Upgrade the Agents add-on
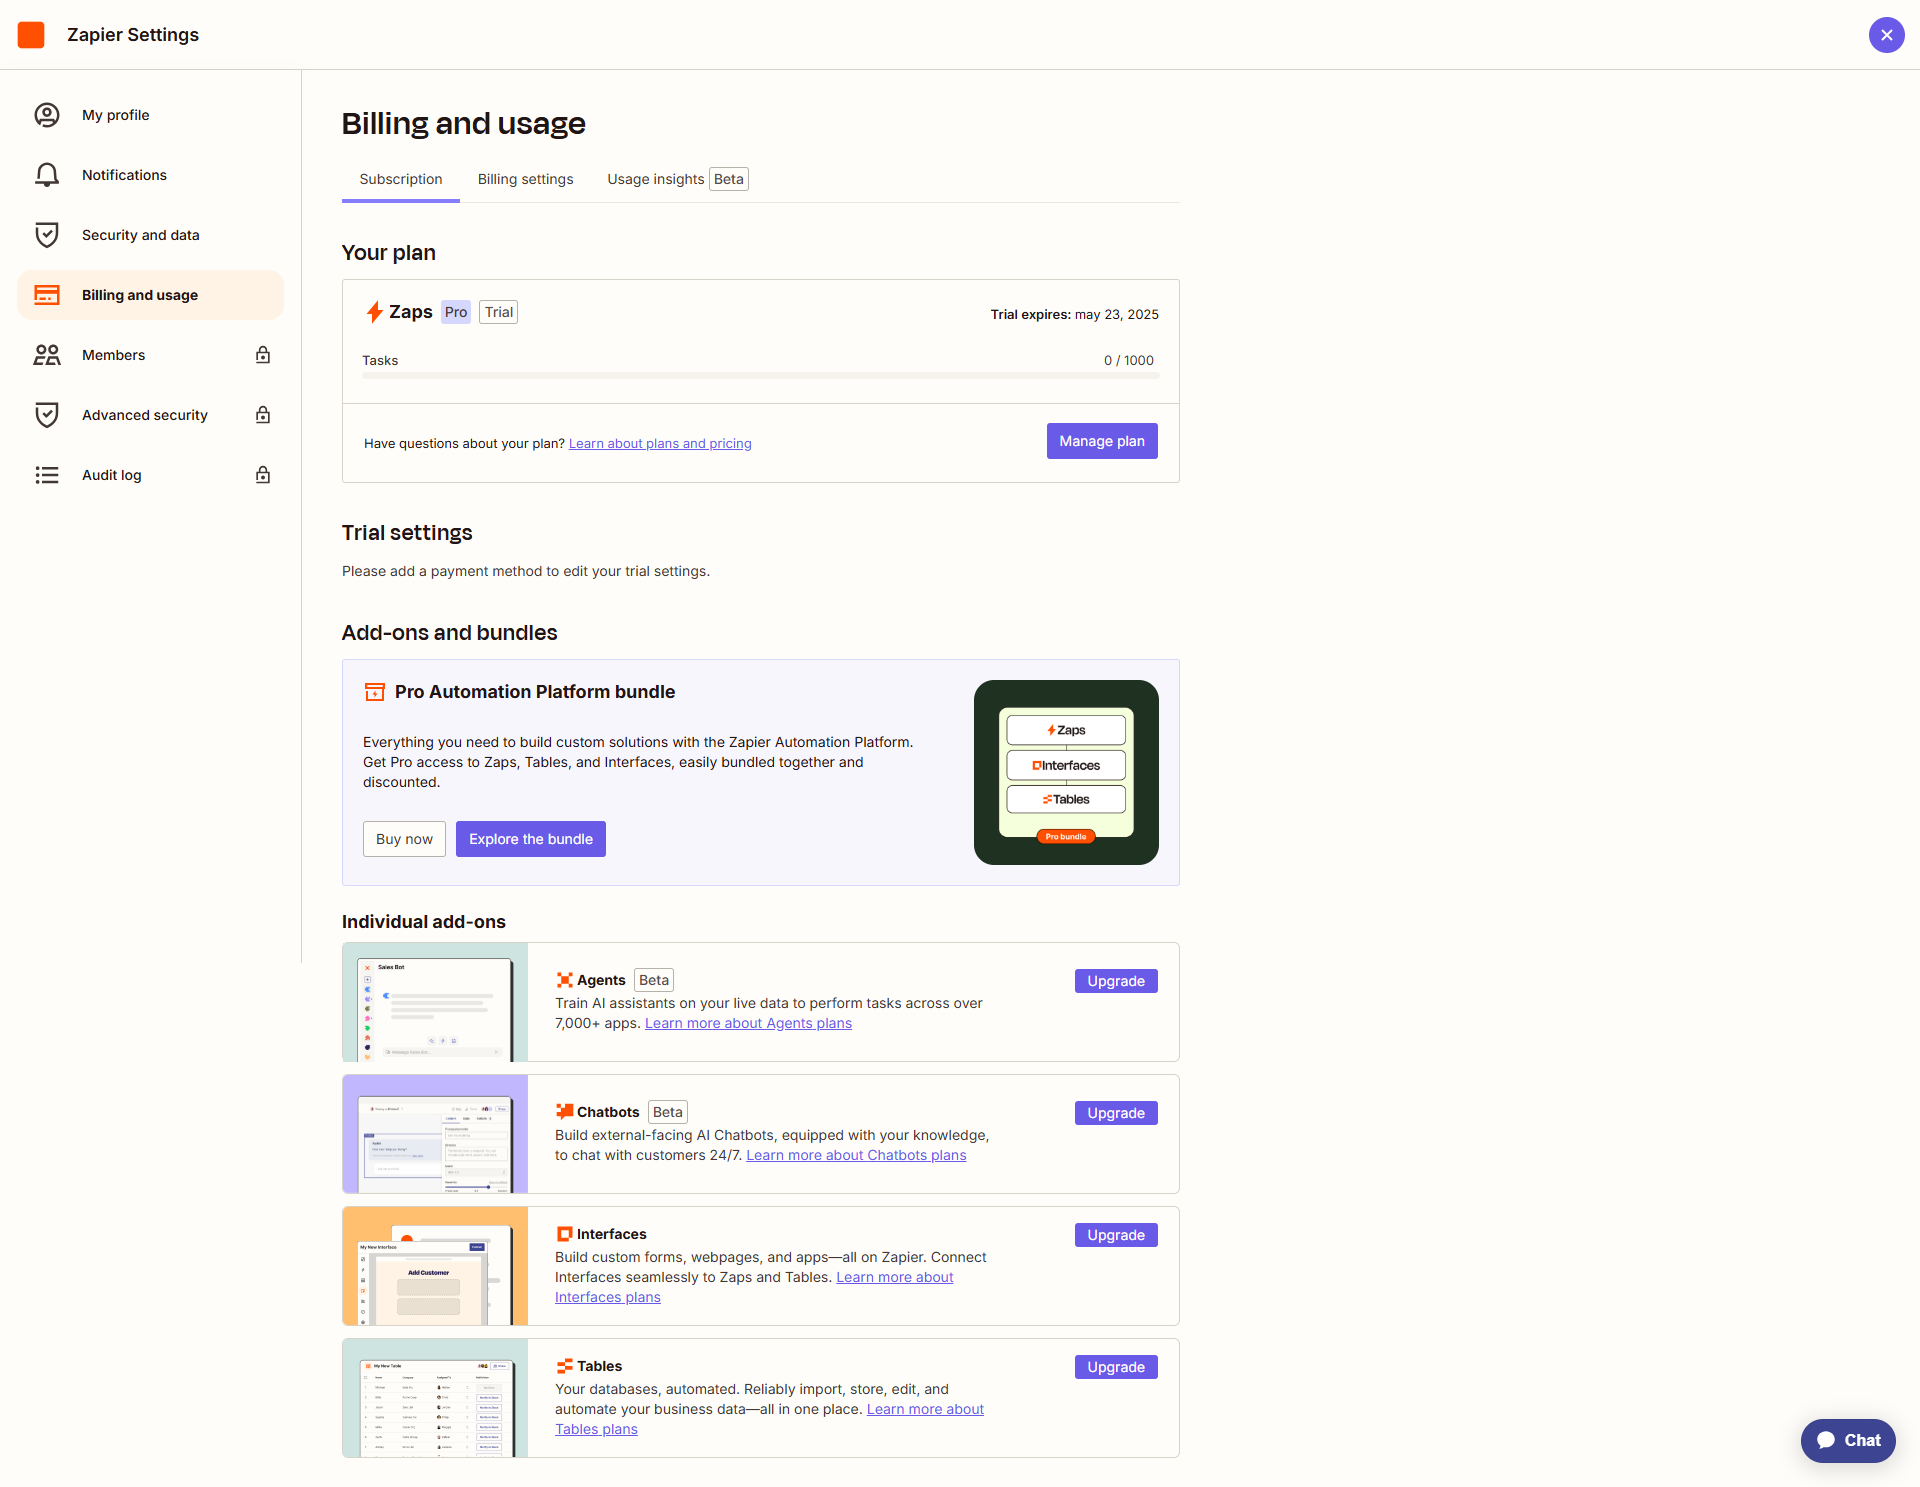1920x1487 pixels. pos(1116,981)
